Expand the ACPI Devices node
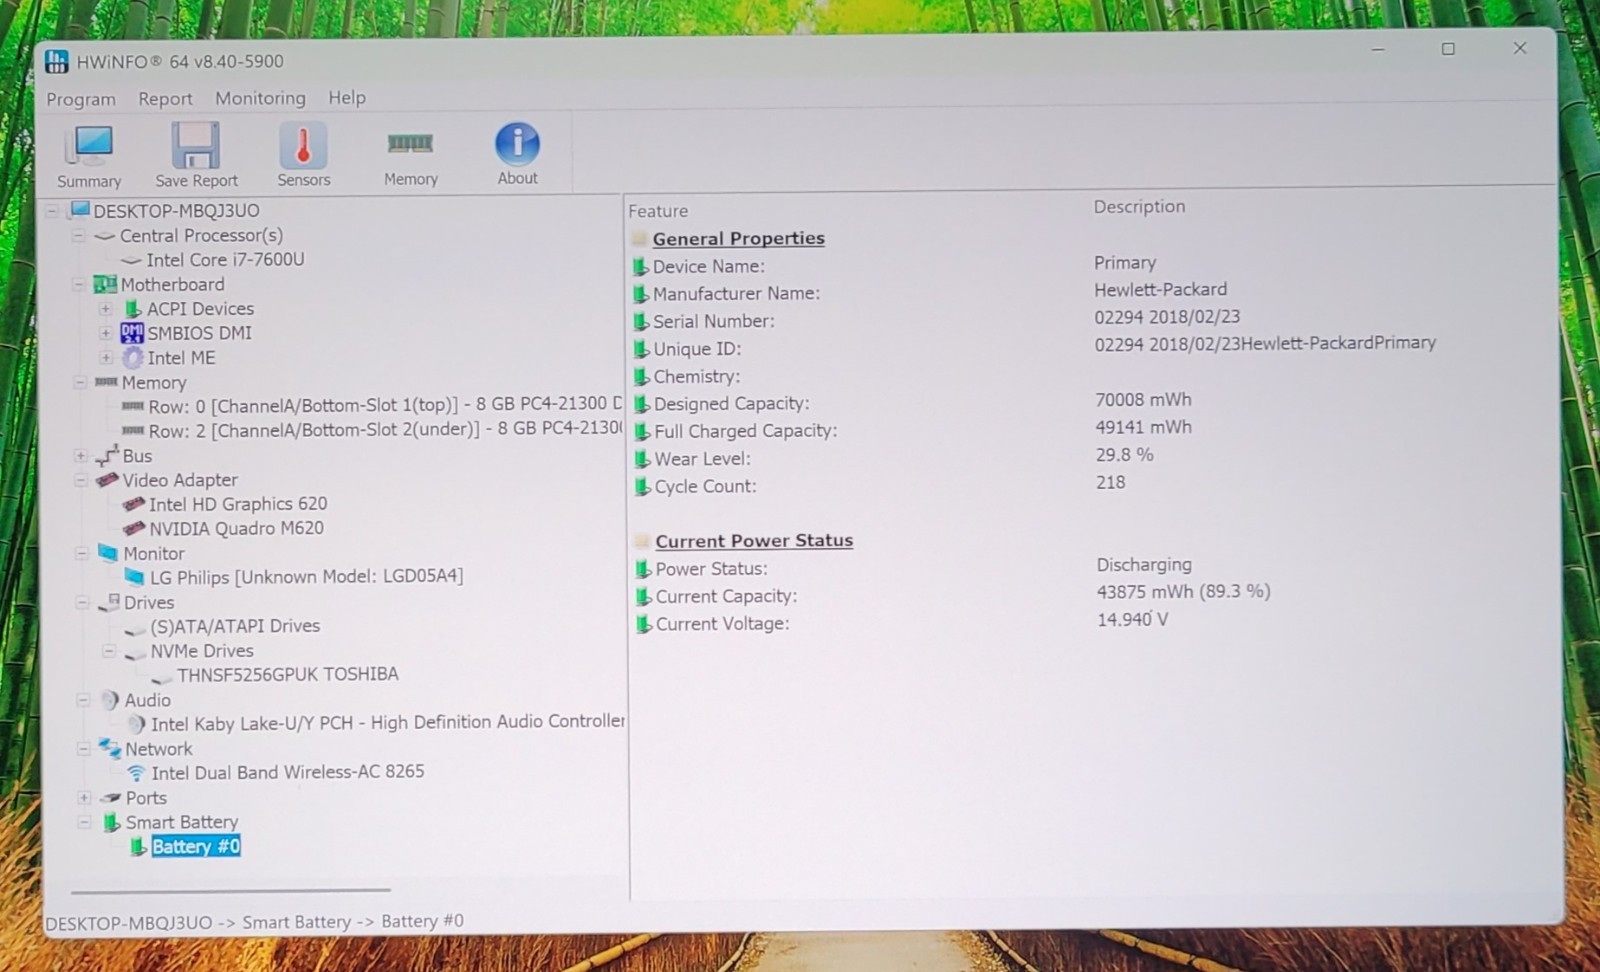The width and height of the screenshot is (1600, 972). click(x=105, y=309)
